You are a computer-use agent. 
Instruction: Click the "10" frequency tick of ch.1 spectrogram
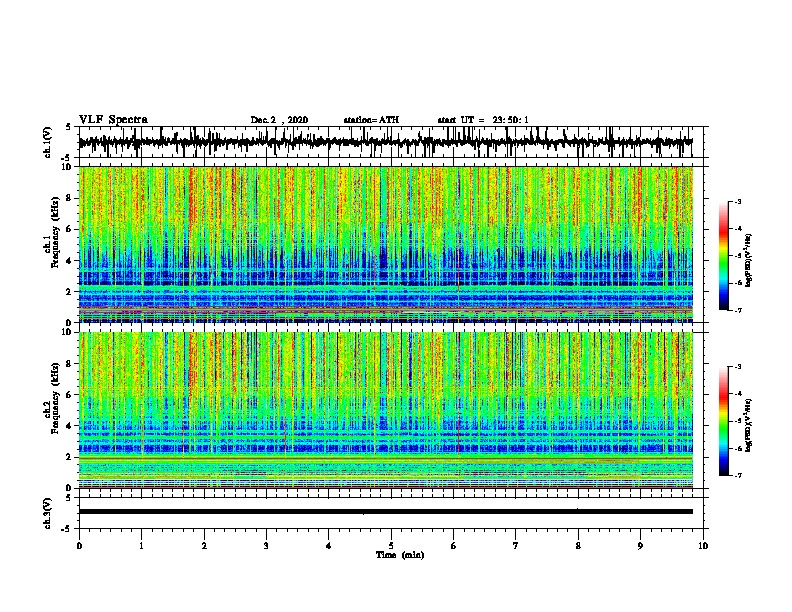[68, 167]
